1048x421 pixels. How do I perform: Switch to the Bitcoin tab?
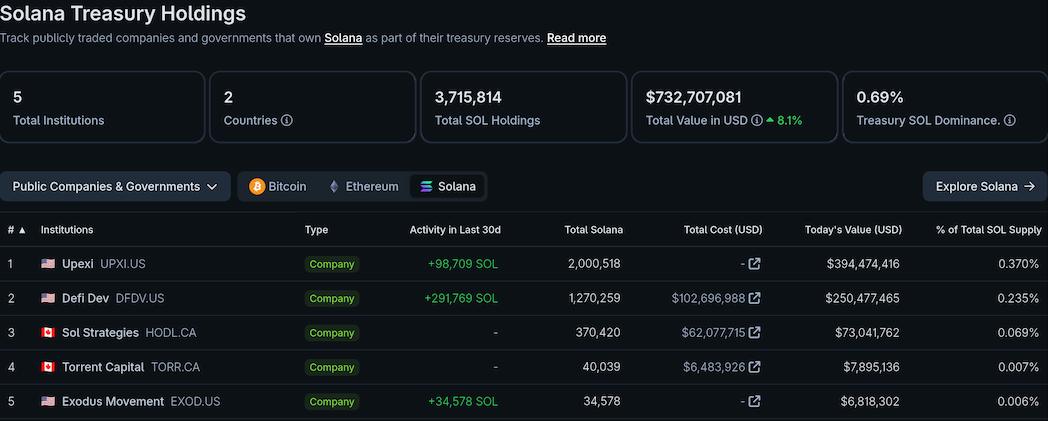(278, 186)
